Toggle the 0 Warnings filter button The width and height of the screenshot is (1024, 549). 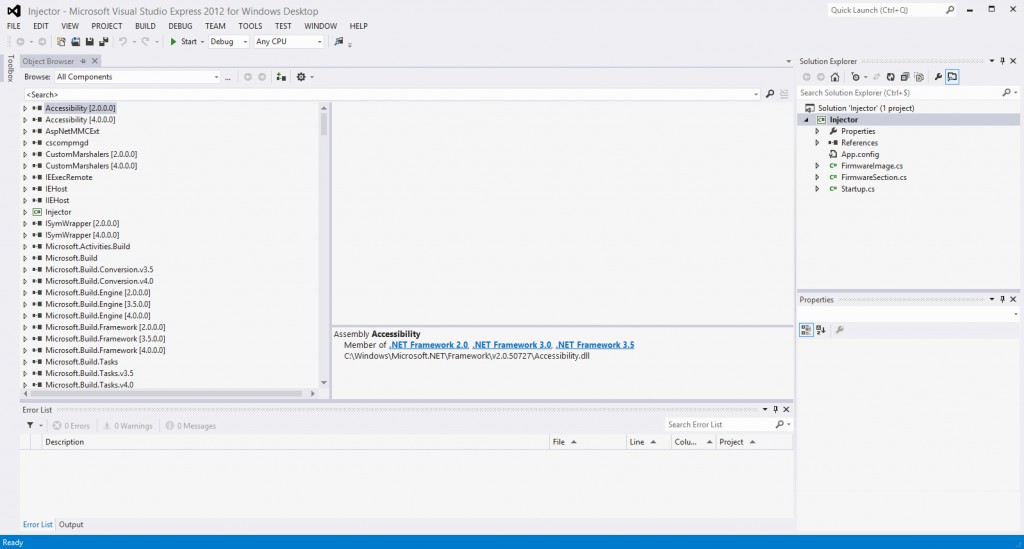tap(127, 426)
